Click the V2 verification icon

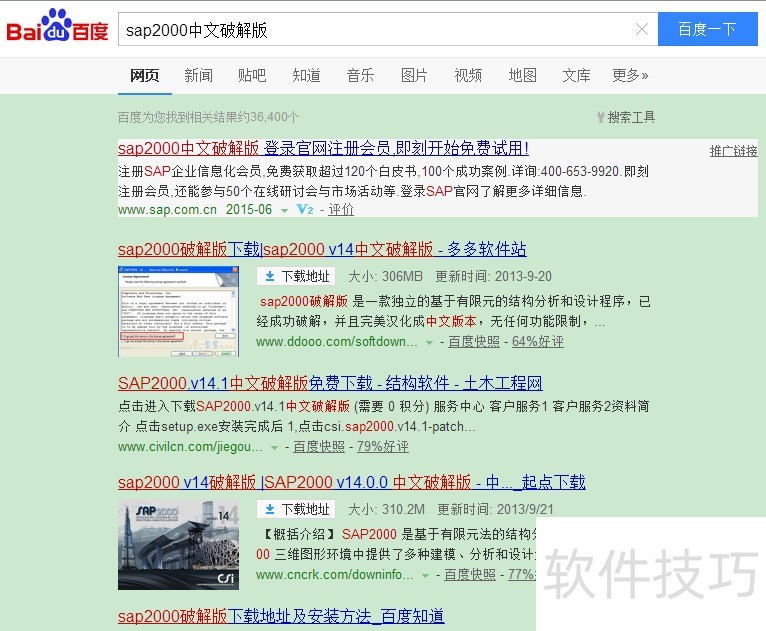[305, 210]
